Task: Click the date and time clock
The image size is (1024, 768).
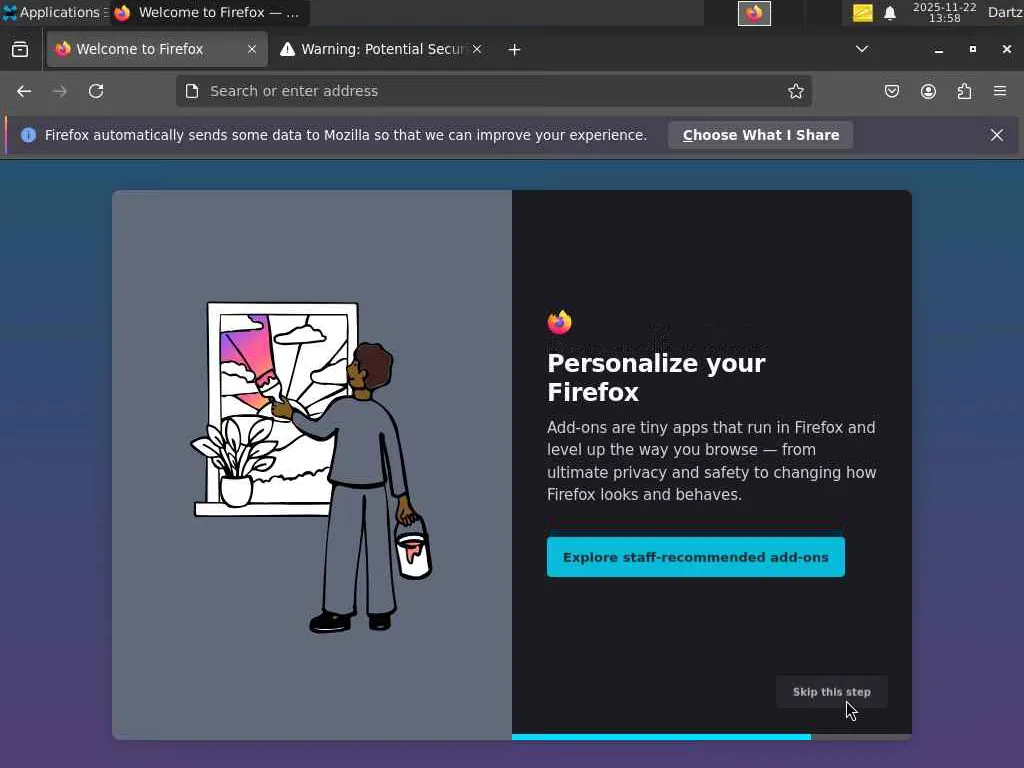Action: click(944, 12)
